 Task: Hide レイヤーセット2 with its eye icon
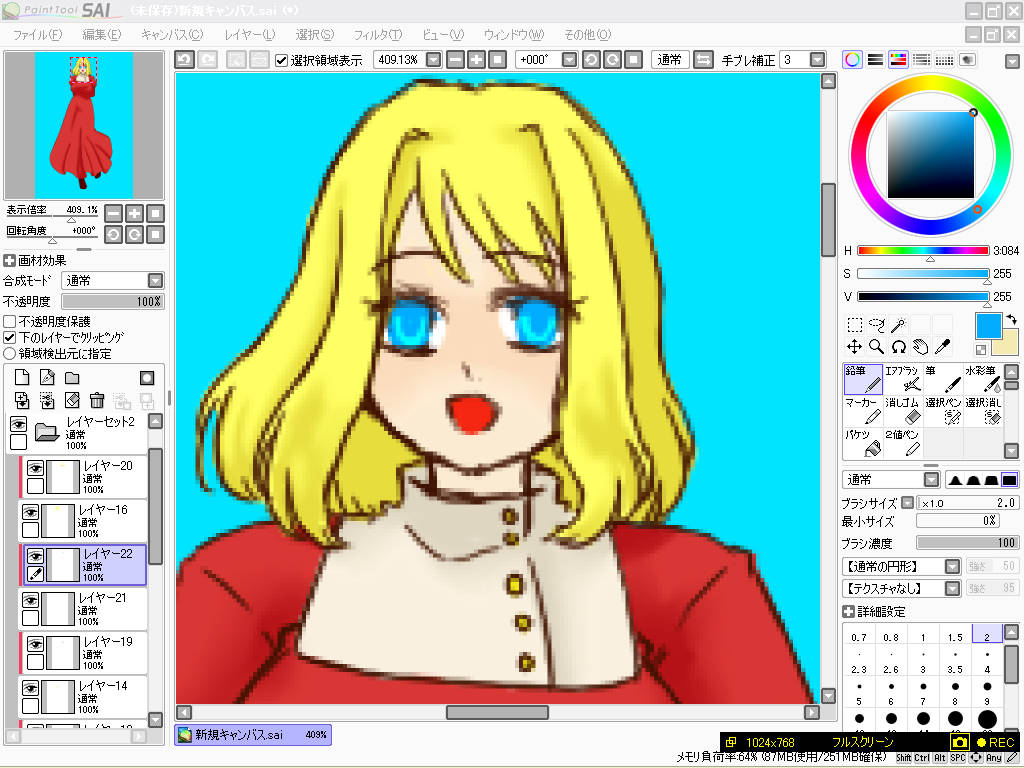(x=18, y=424)
